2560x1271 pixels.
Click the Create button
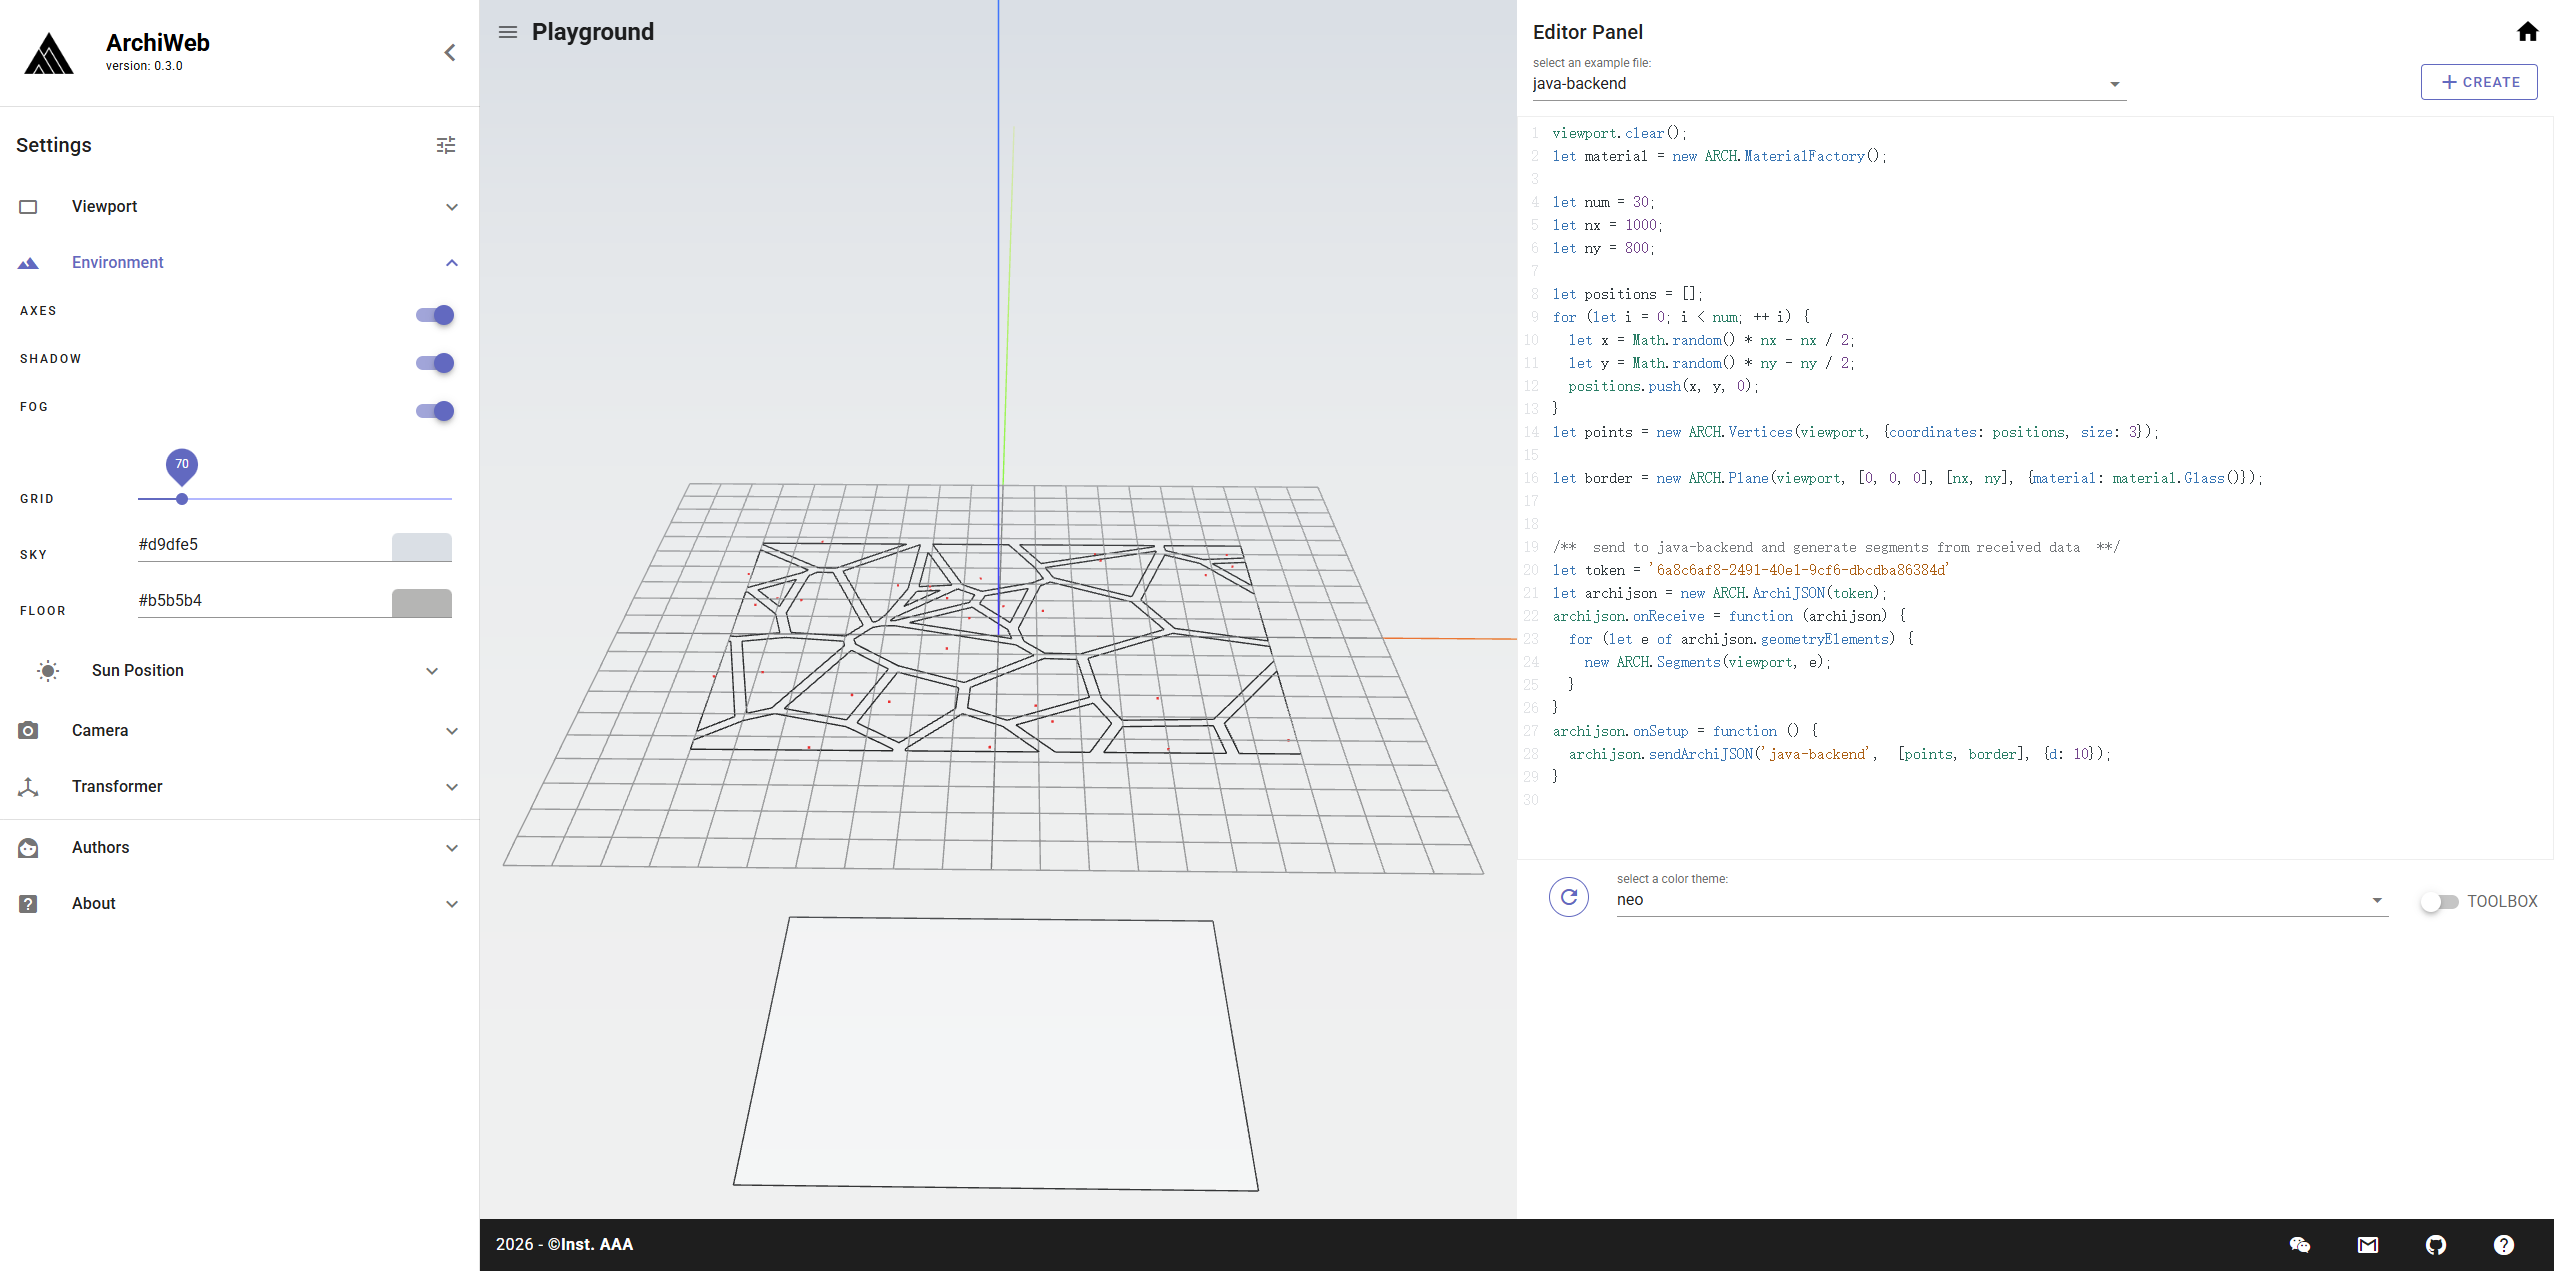tap(2478, 82)
